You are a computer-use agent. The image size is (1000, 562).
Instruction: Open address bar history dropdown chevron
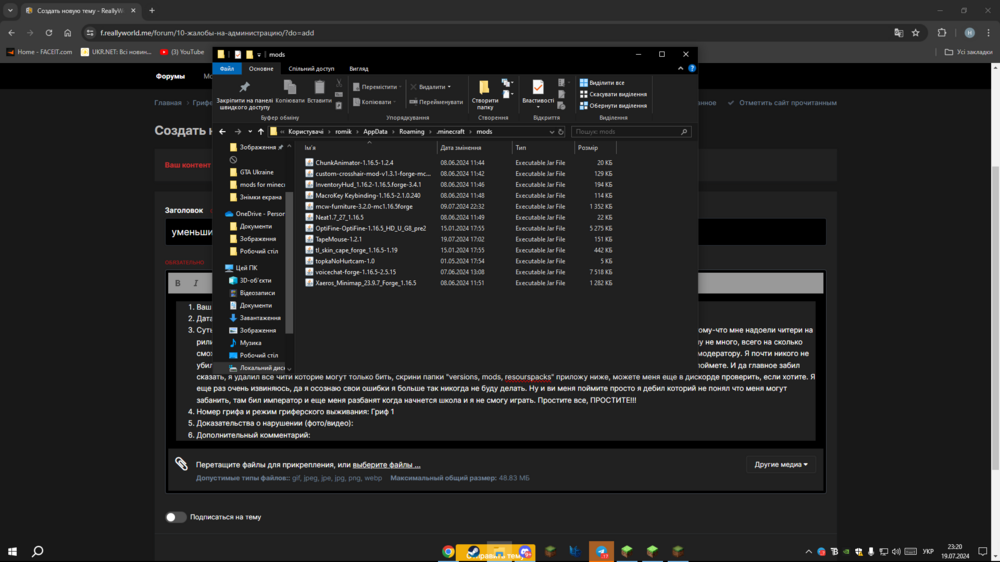(552, 132)
